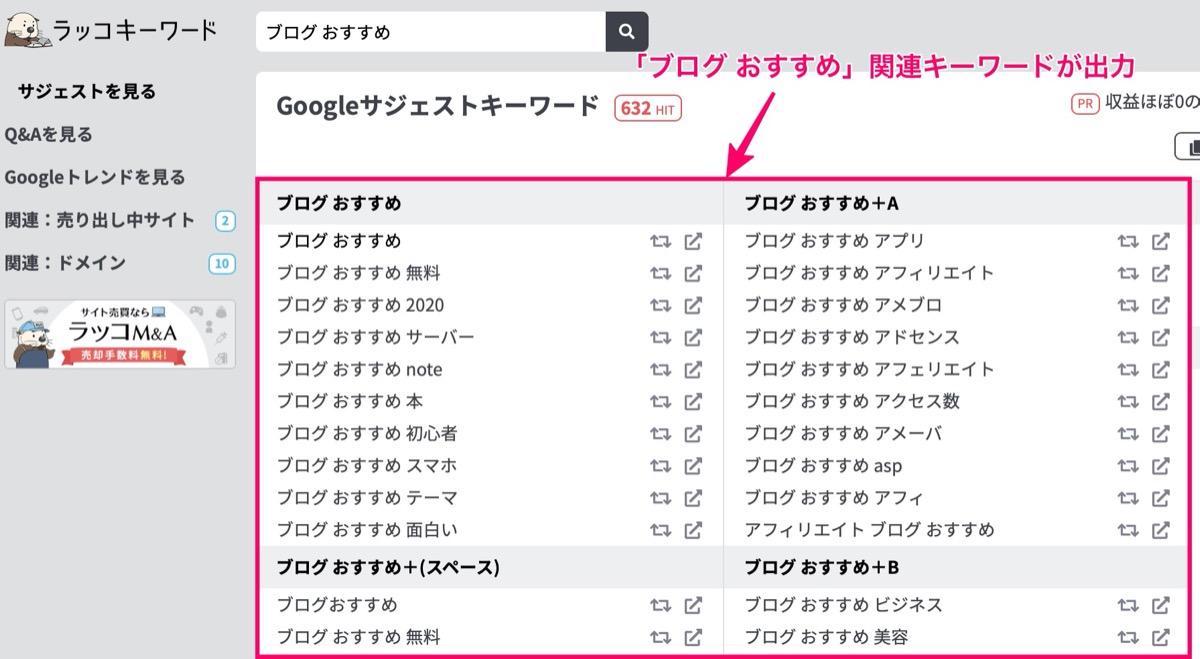The height and width of the screenshot is (659, 1200).
Task: Click keyword ブログ おすすめ アフェリエイト
Action: (870, 369)
